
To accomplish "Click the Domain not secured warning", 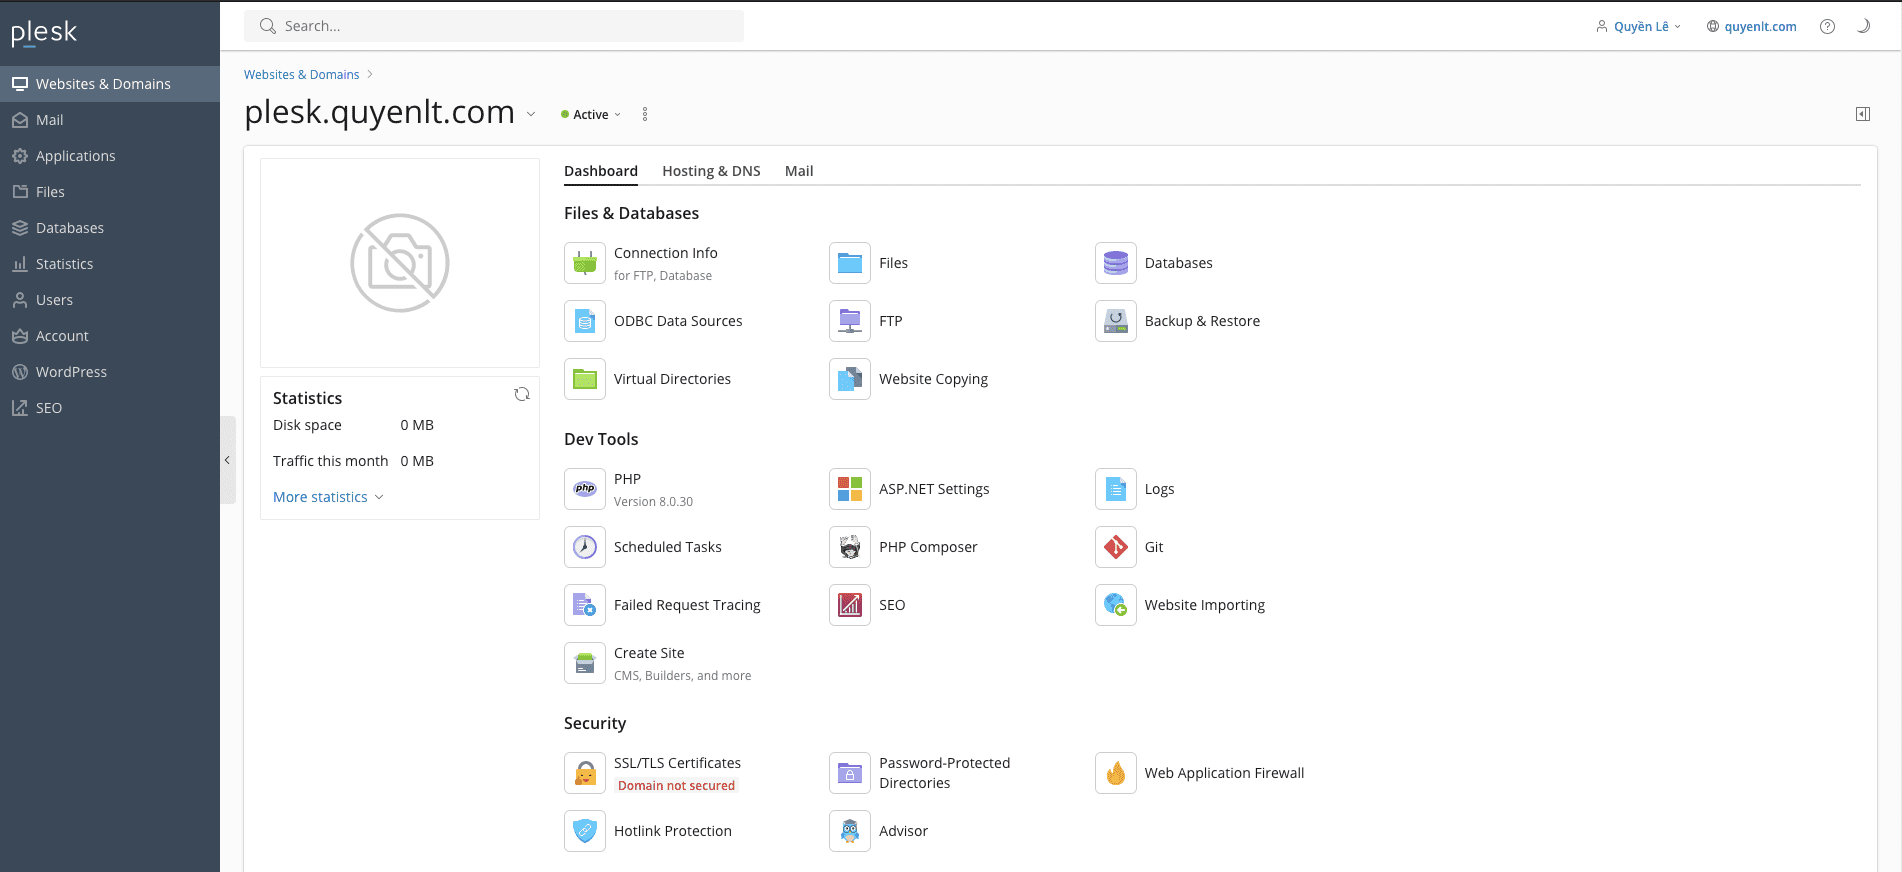I will 676,786.
